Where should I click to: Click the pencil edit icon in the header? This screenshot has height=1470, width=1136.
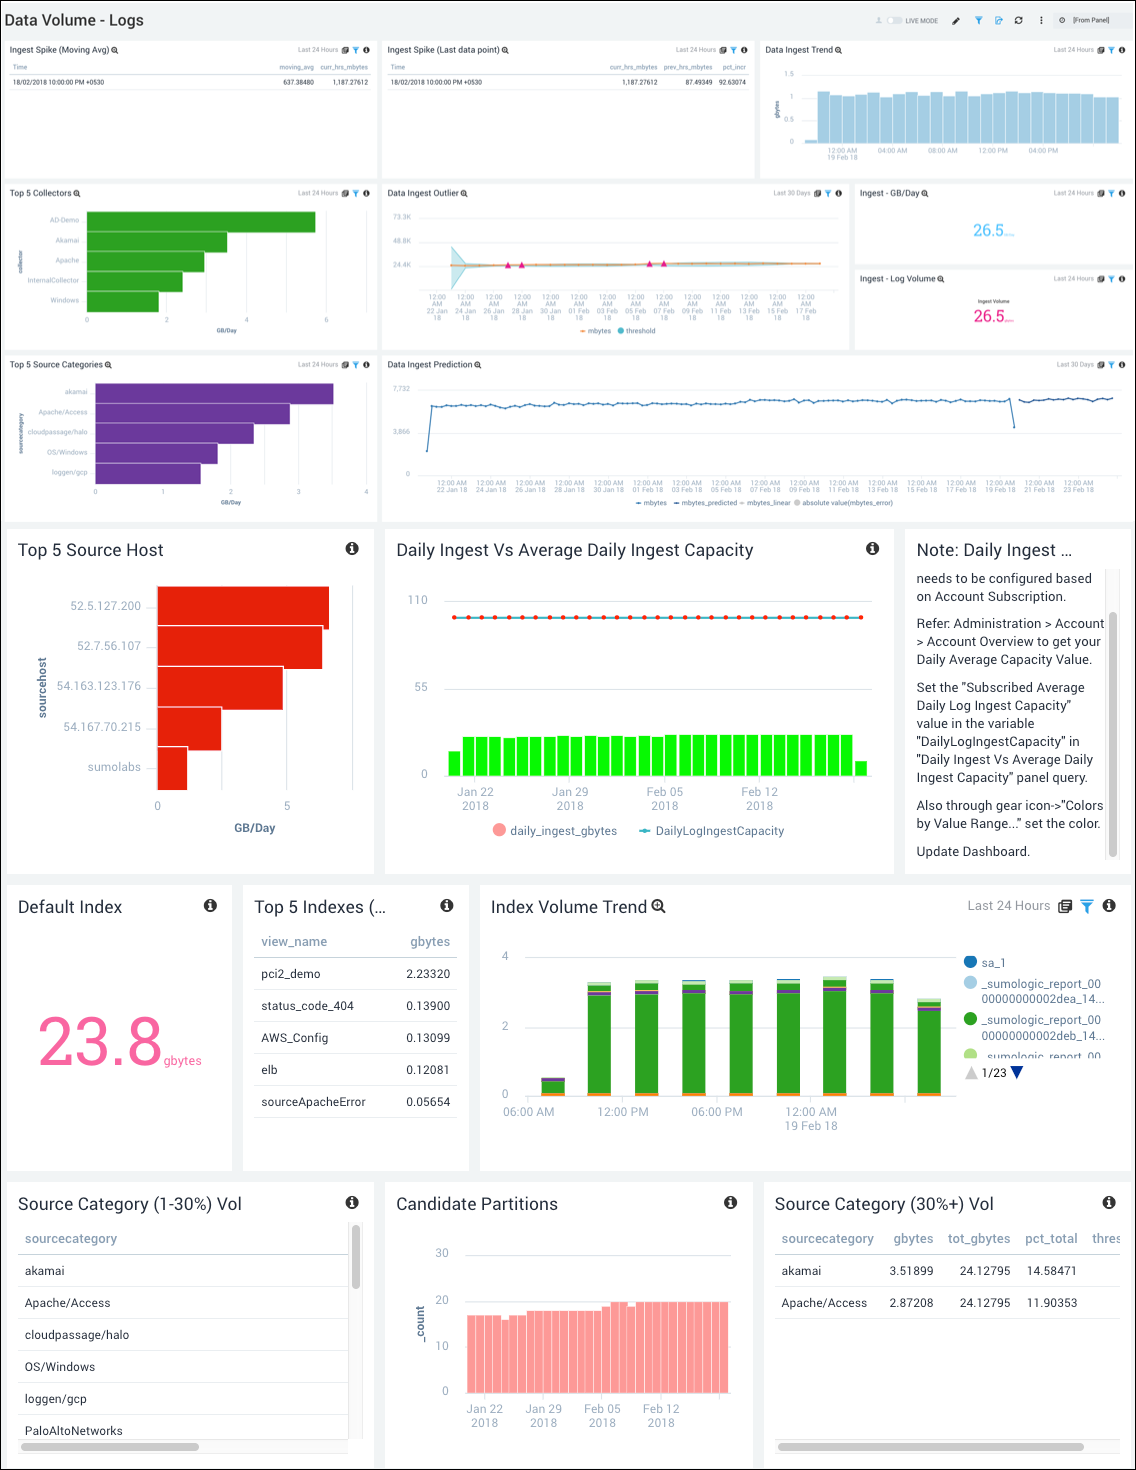(x=956, y=20)
